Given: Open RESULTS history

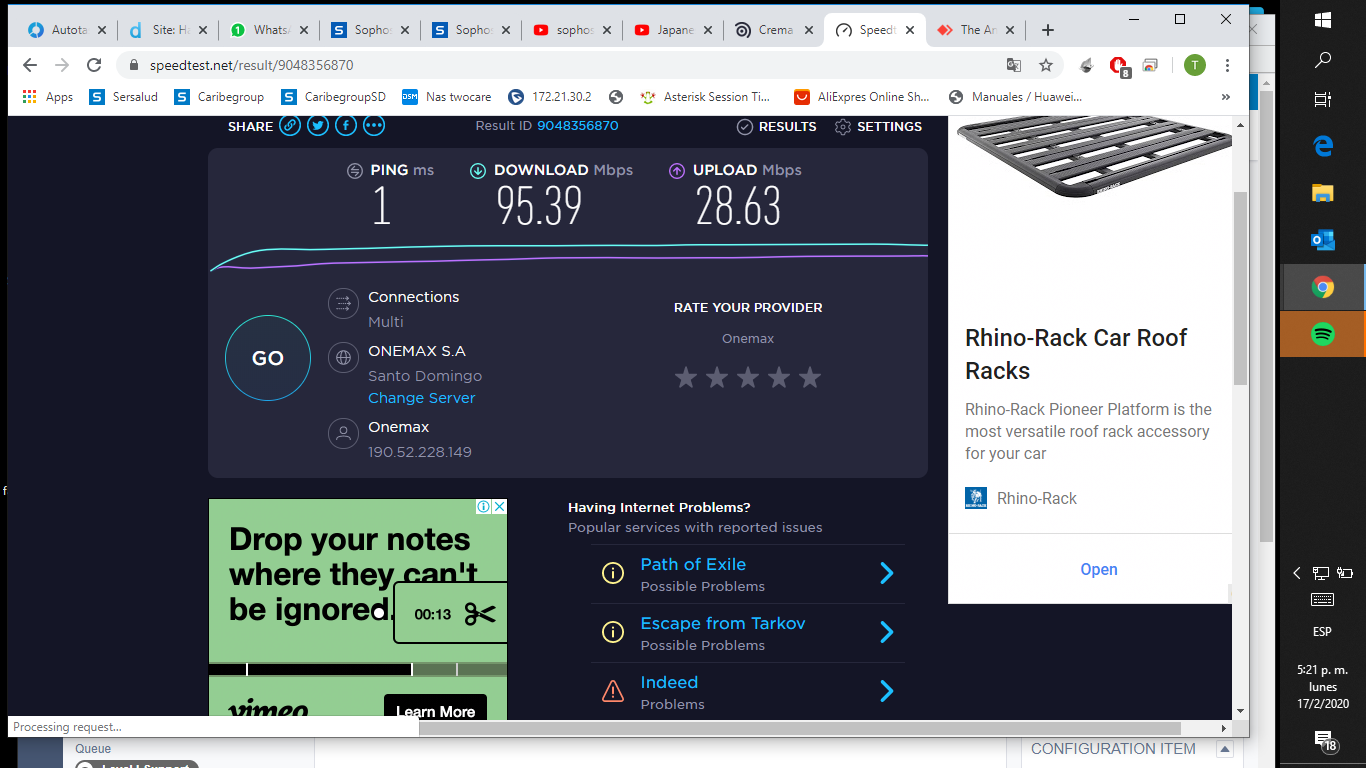Looking at the screenshot, I should (776, 126).
